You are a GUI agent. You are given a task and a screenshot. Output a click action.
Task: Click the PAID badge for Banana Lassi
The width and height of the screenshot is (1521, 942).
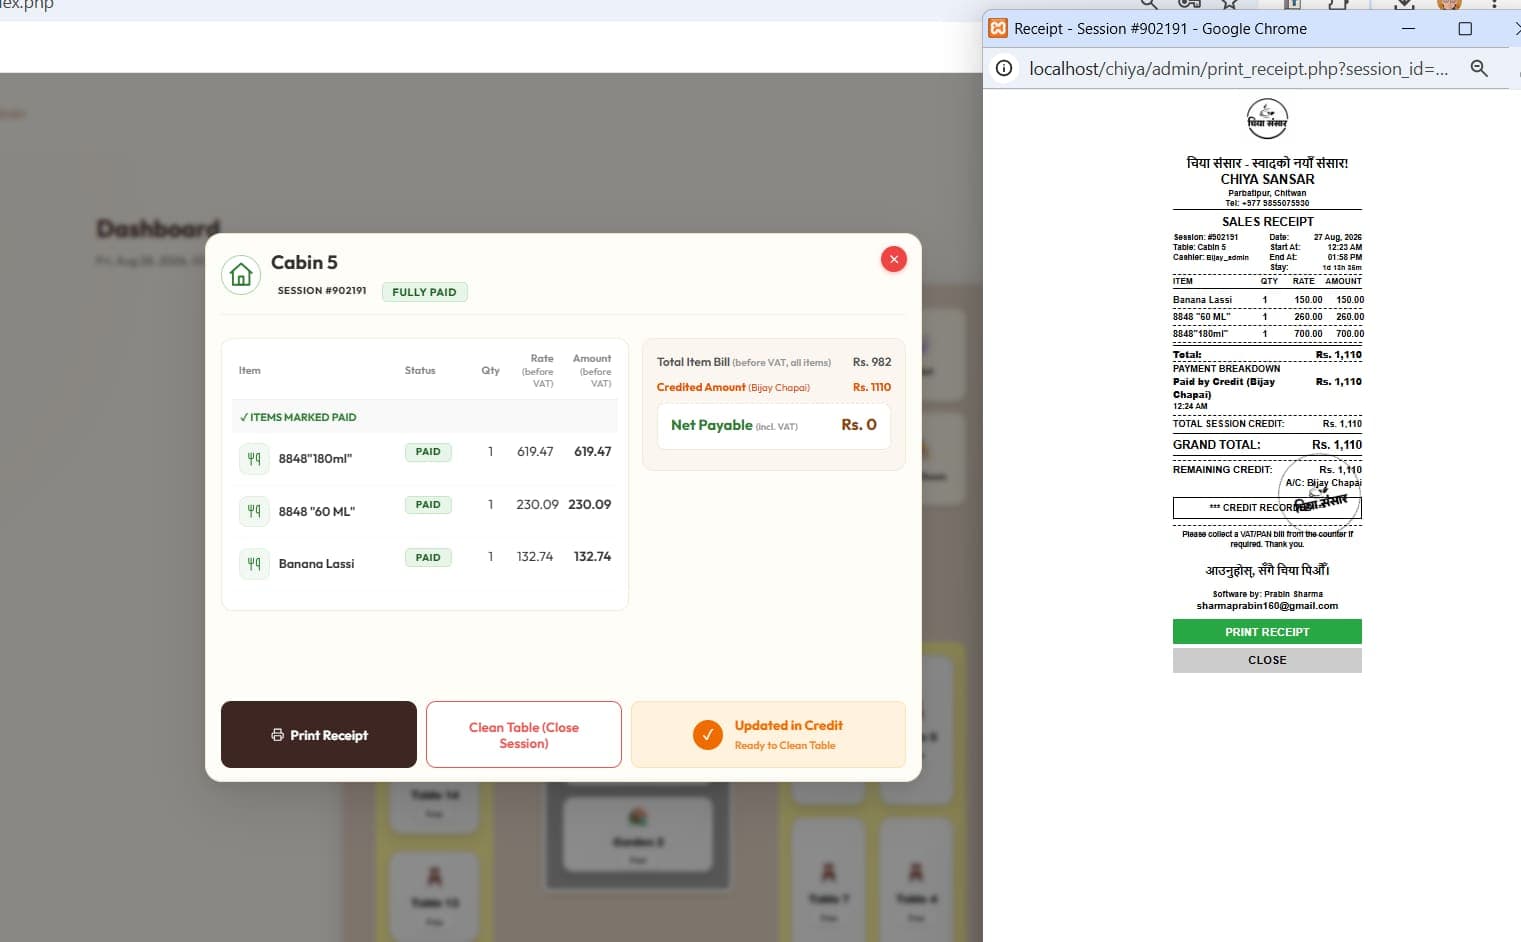coord(428,558)
